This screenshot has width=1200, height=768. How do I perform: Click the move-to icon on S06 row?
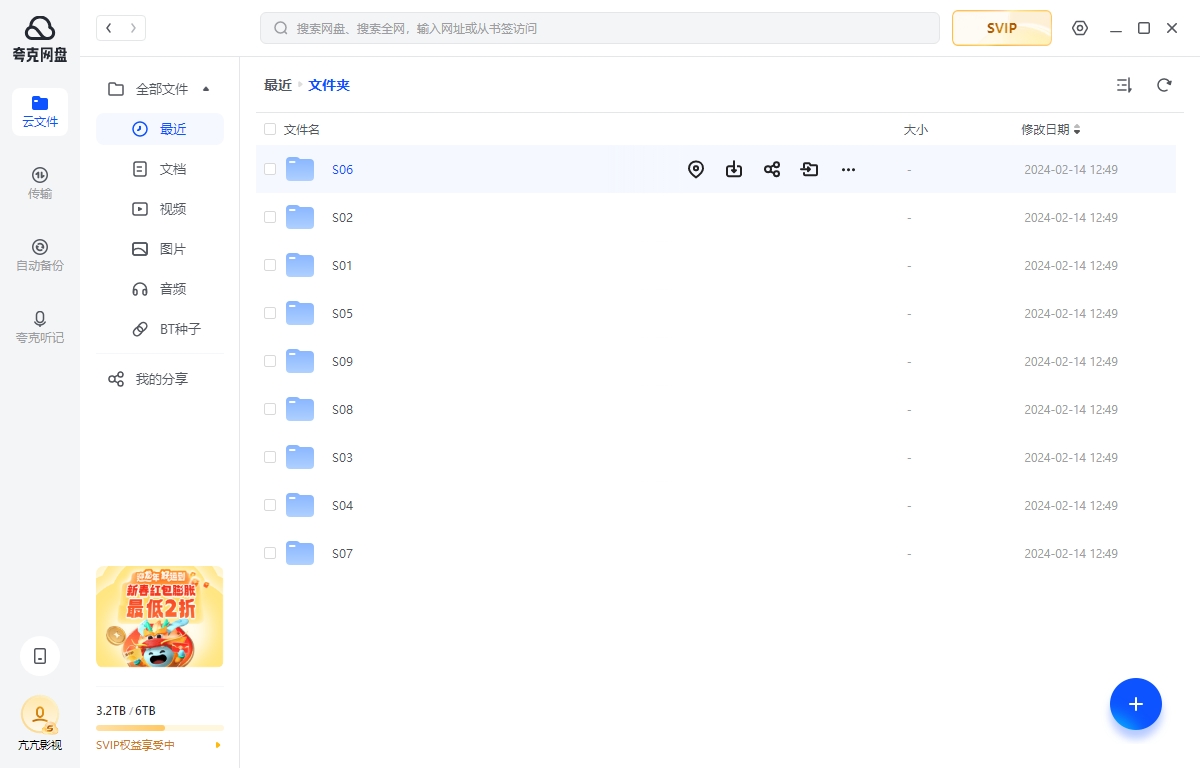tap(810, 170)
